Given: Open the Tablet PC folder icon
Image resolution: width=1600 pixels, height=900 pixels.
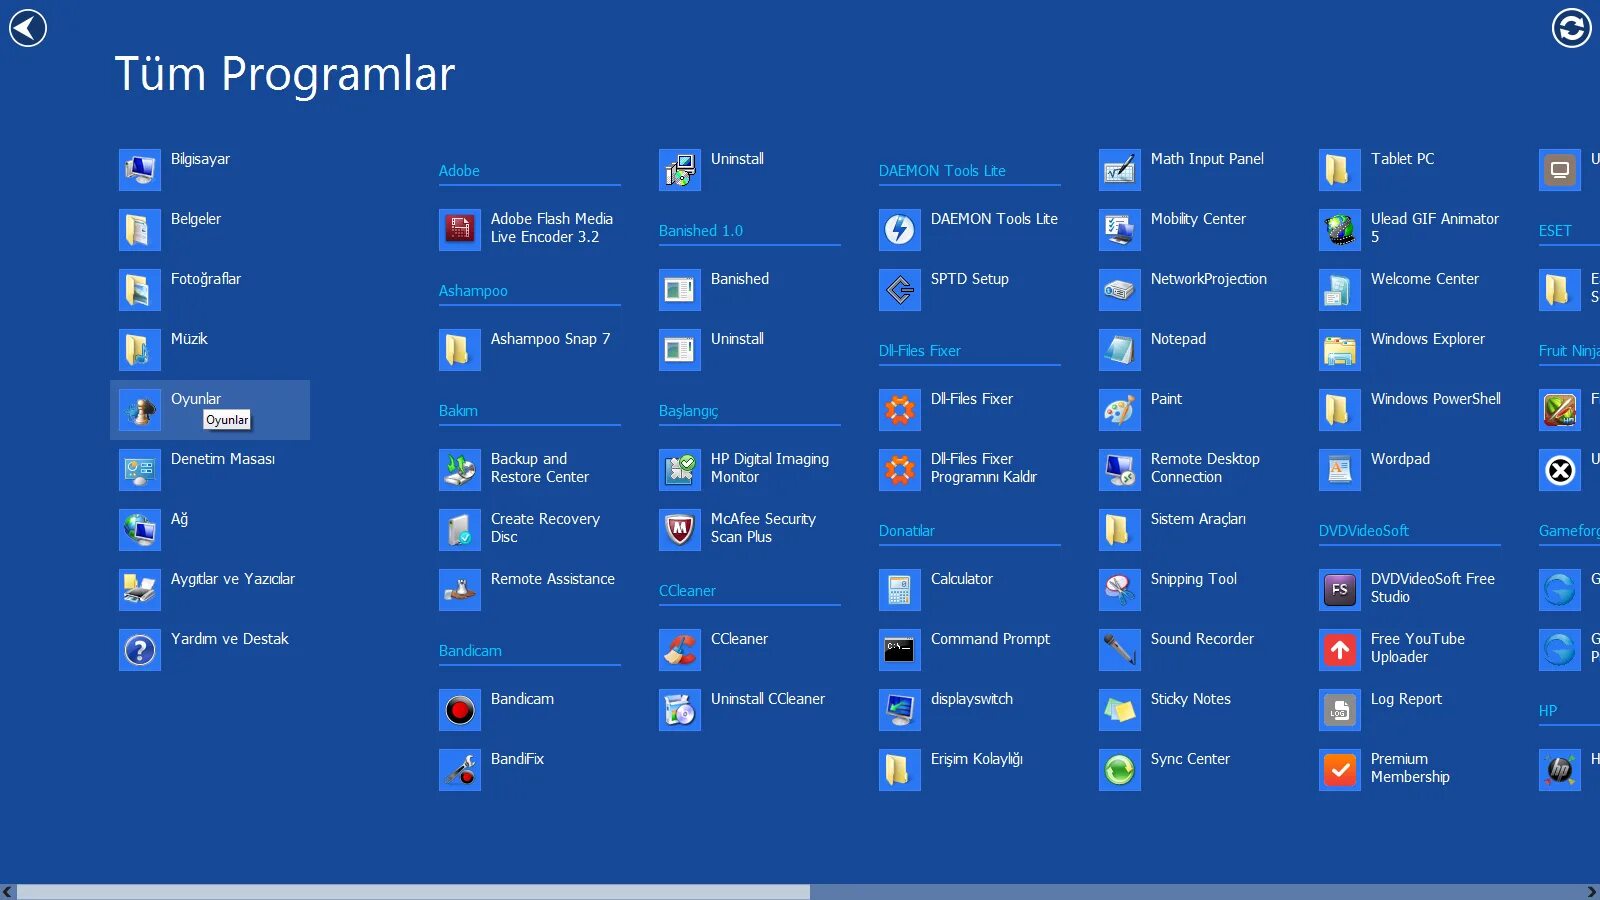Looking at the screenshot, I should click(x=1340, y=170).
